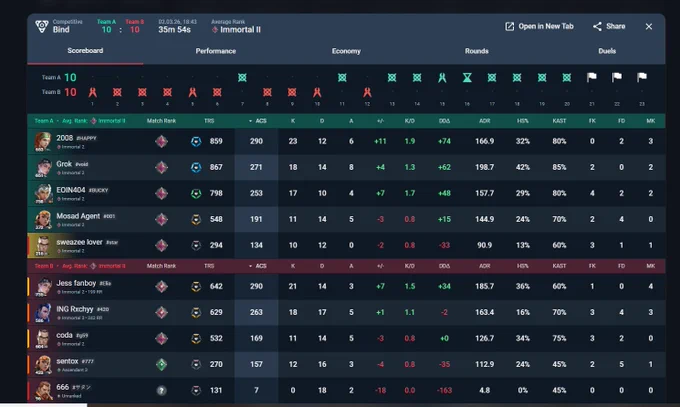Click Team A K/D column header

point(409,121)
